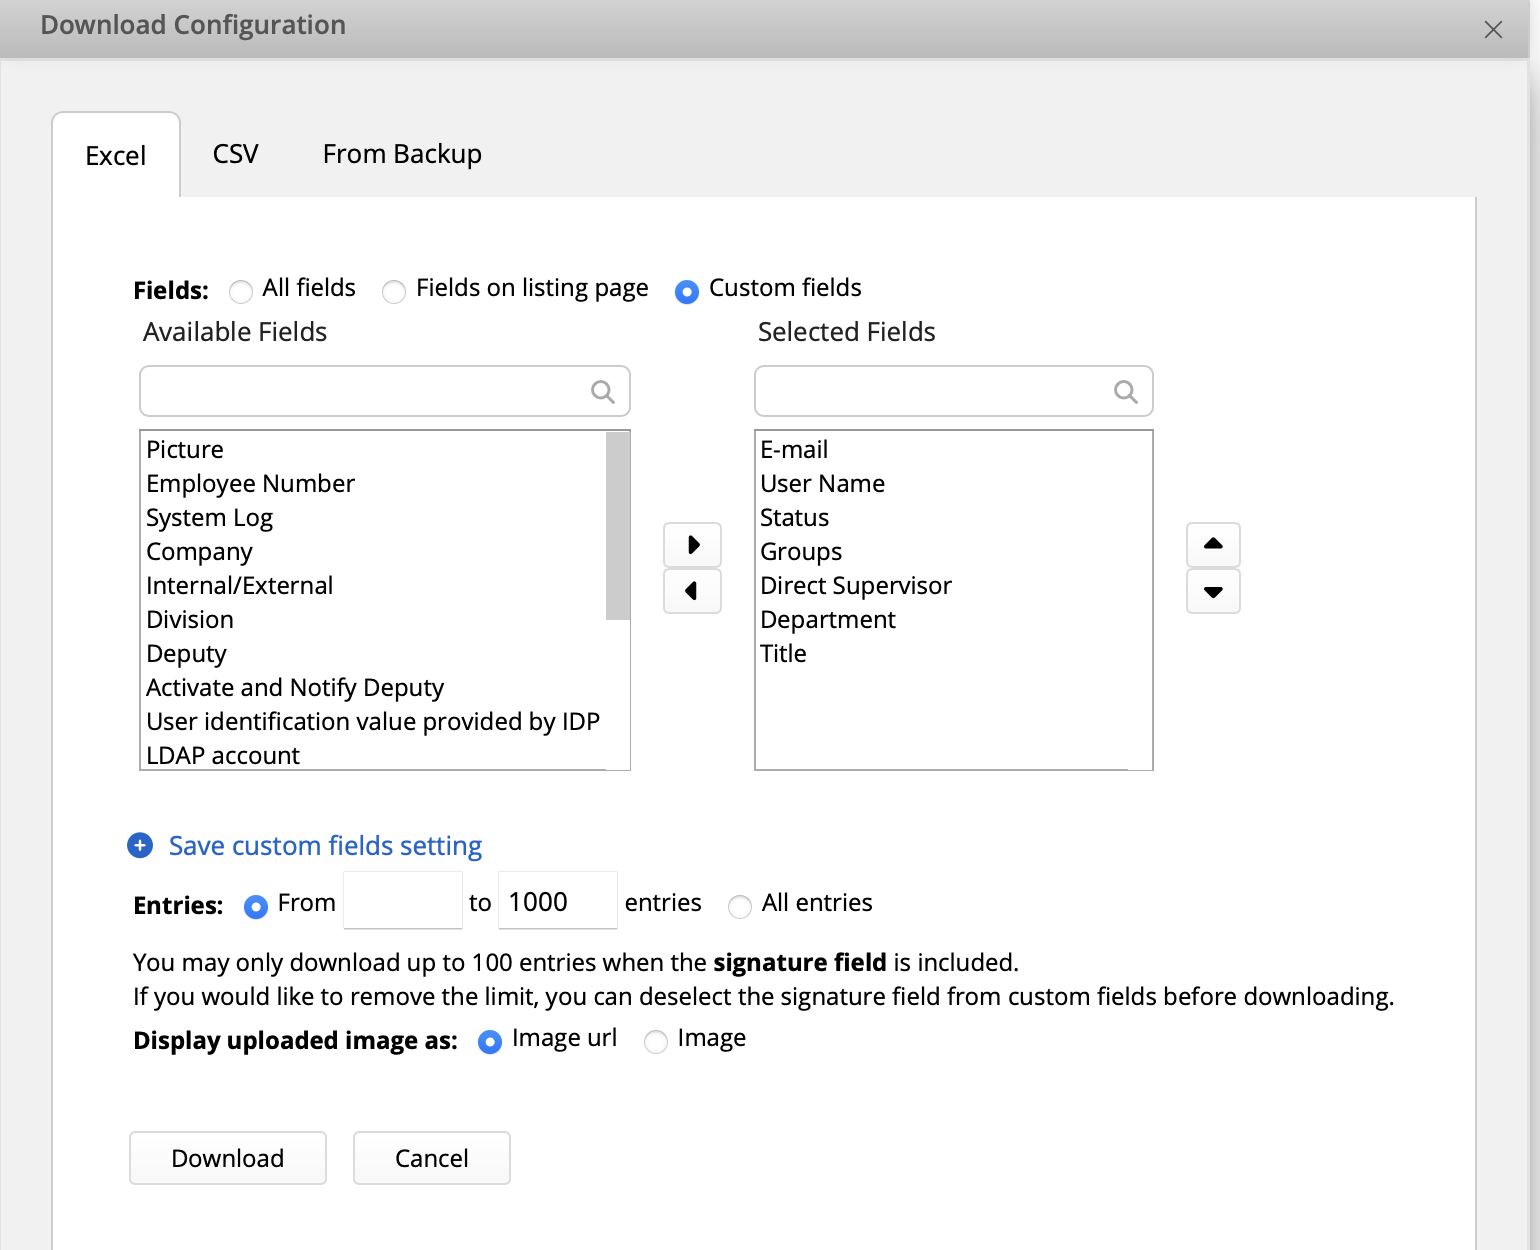The image size is (1540, 1250).
Task: Switch to the CSV tab
Action: pyautogui.click(x=236, y=154)
